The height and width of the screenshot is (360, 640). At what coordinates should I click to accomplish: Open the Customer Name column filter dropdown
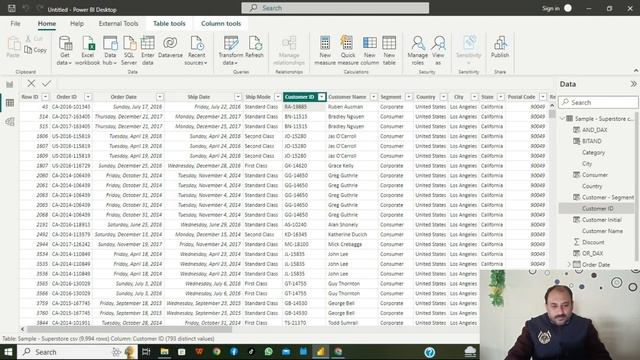[x=373, y=97]
